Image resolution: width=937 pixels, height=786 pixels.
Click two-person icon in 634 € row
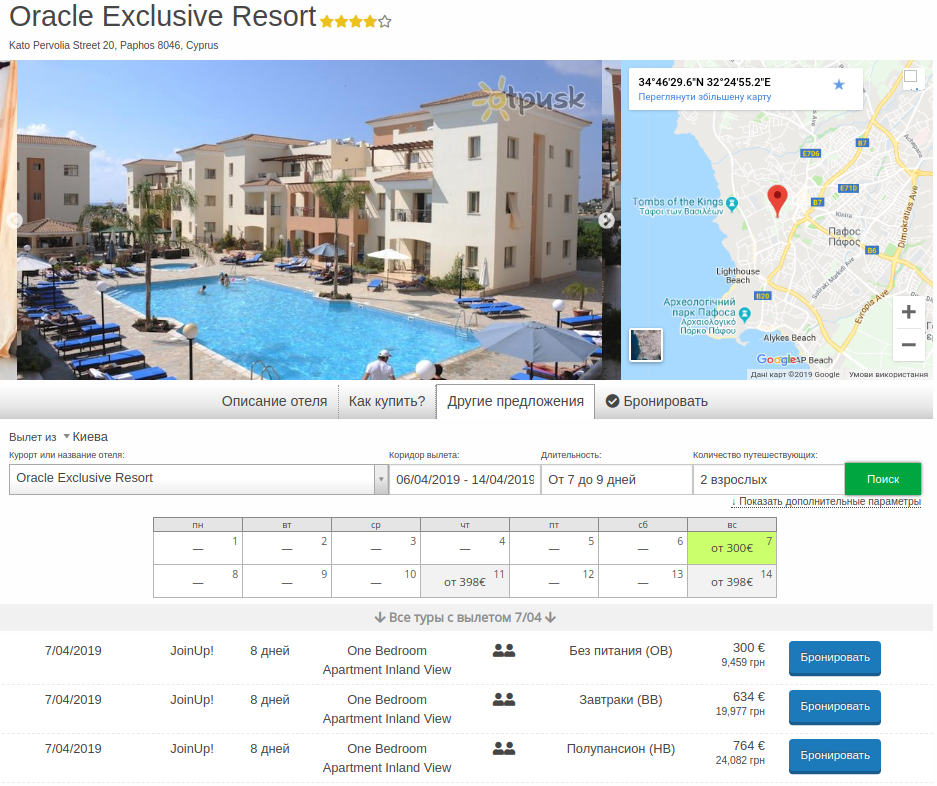(504, 699)
